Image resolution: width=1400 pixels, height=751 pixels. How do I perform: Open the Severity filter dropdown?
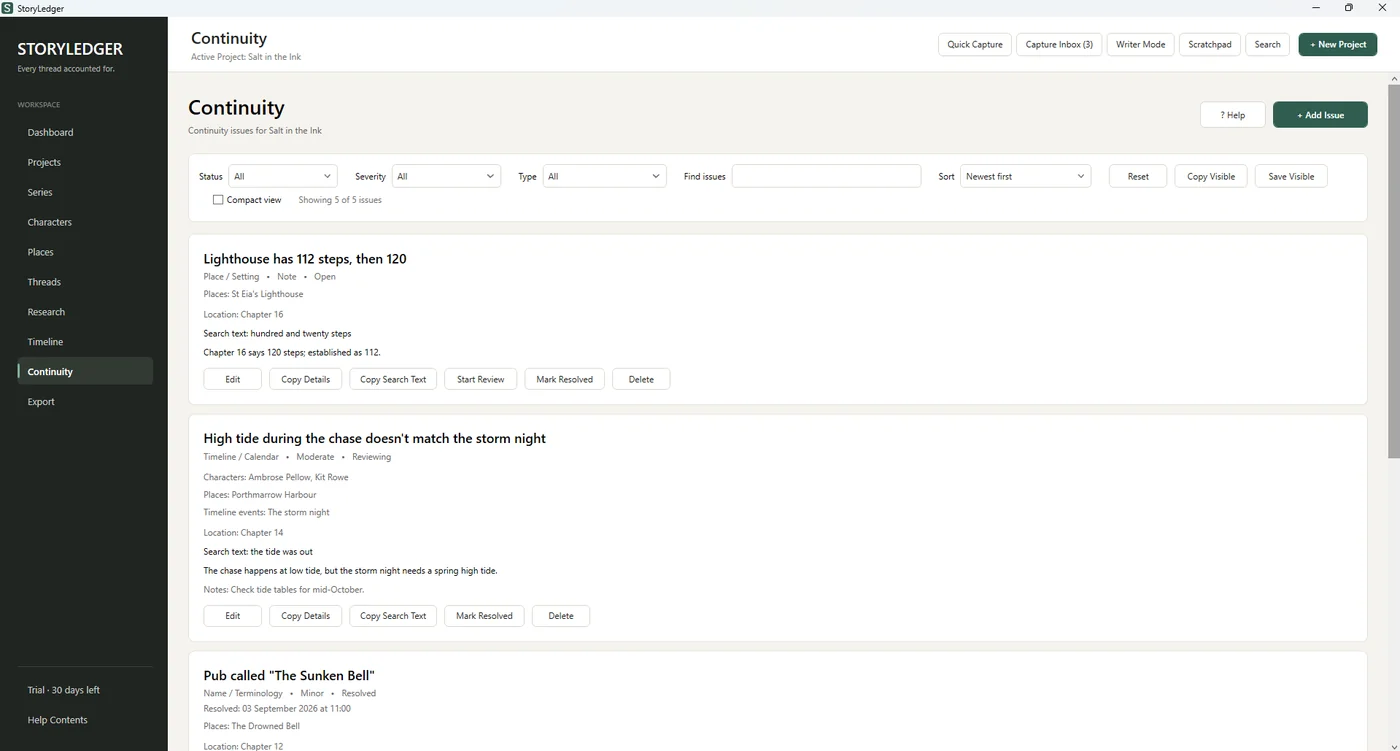click(x=446, y=176)
